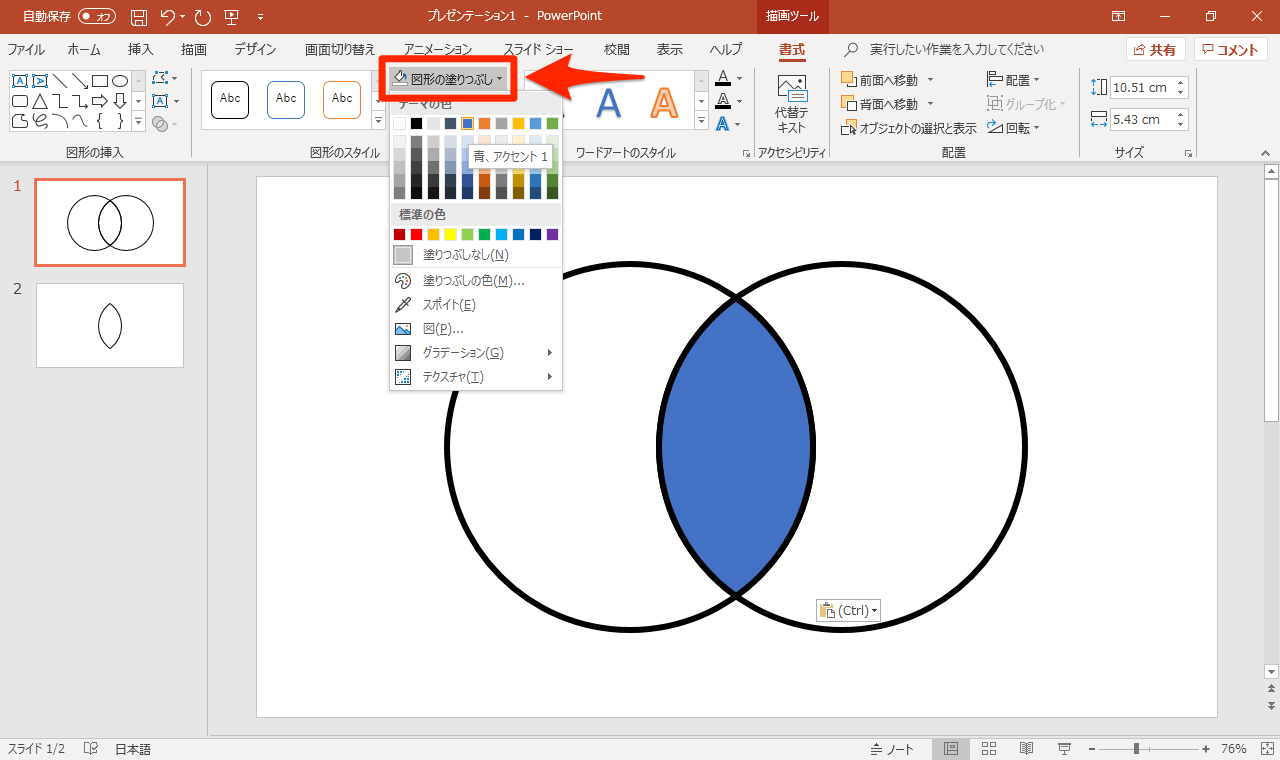The image size is (1280, 760).
Task: Open the ホーム tab
Action: [84, 49]
